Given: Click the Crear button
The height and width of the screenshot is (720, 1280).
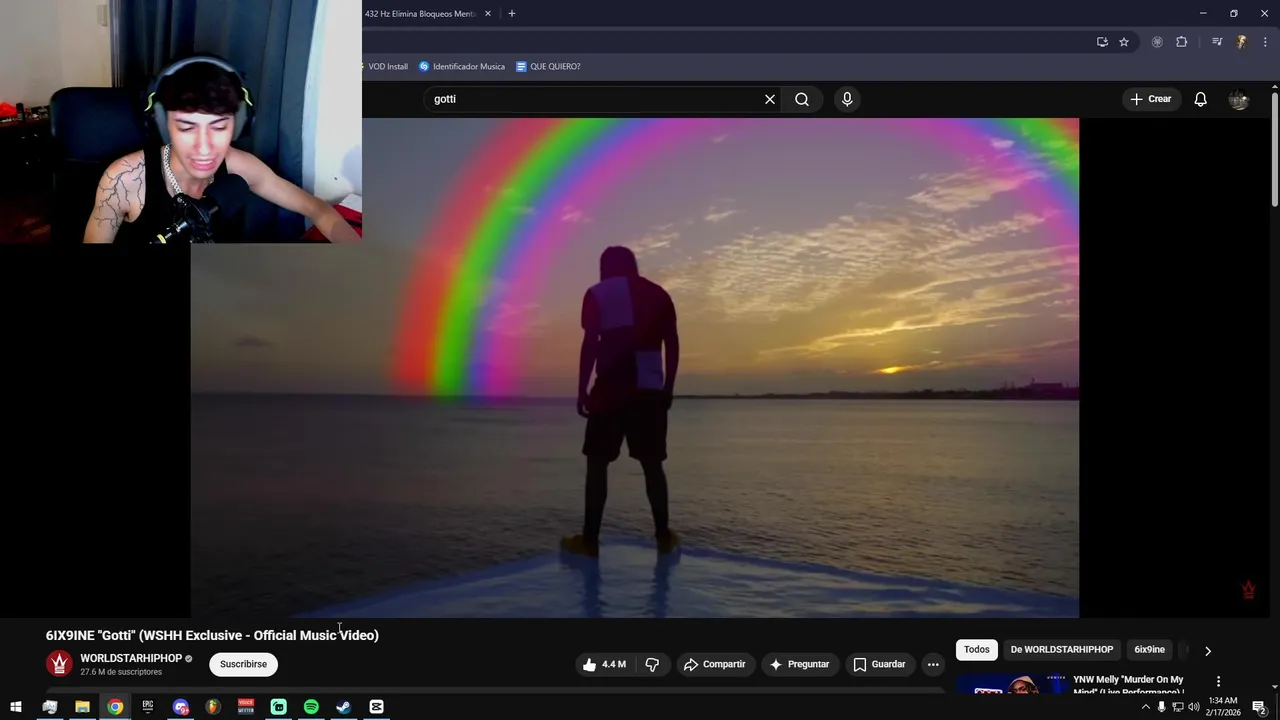Looking at the screenshot, I should pyautogui.click(x=1150, y=99).
